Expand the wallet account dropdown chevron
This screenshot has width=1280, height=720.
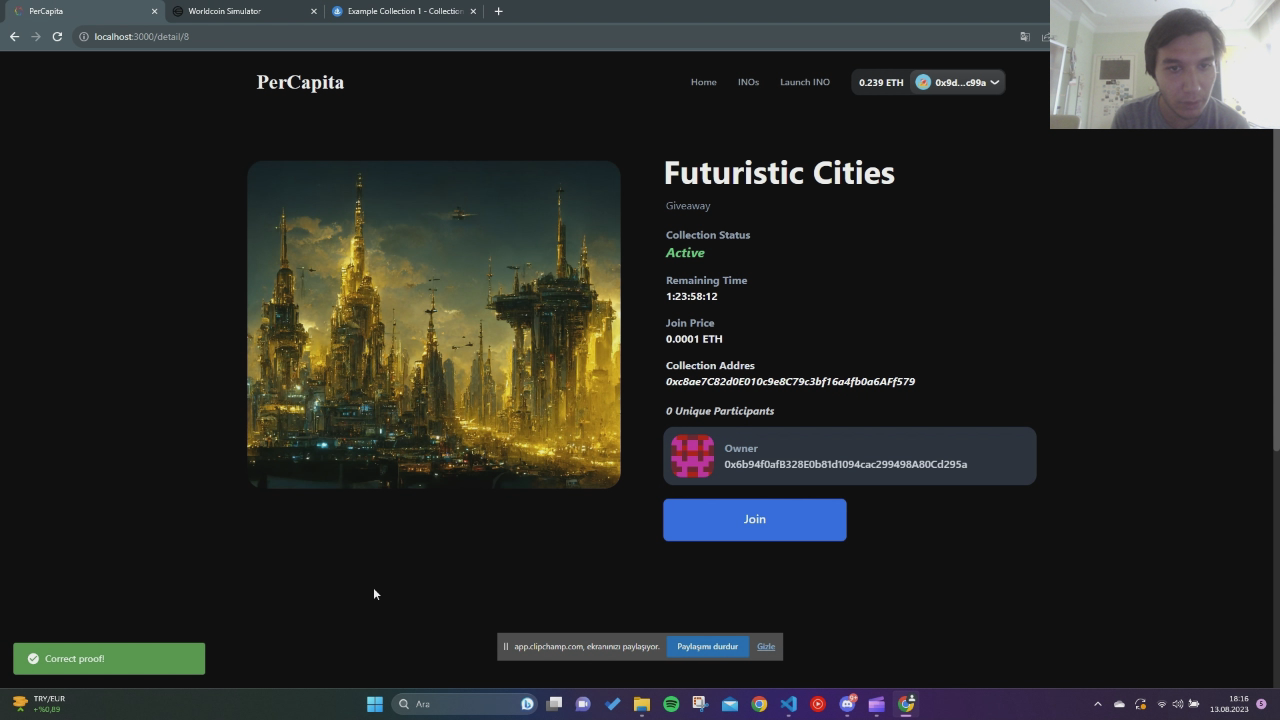(x=994, y=82)
